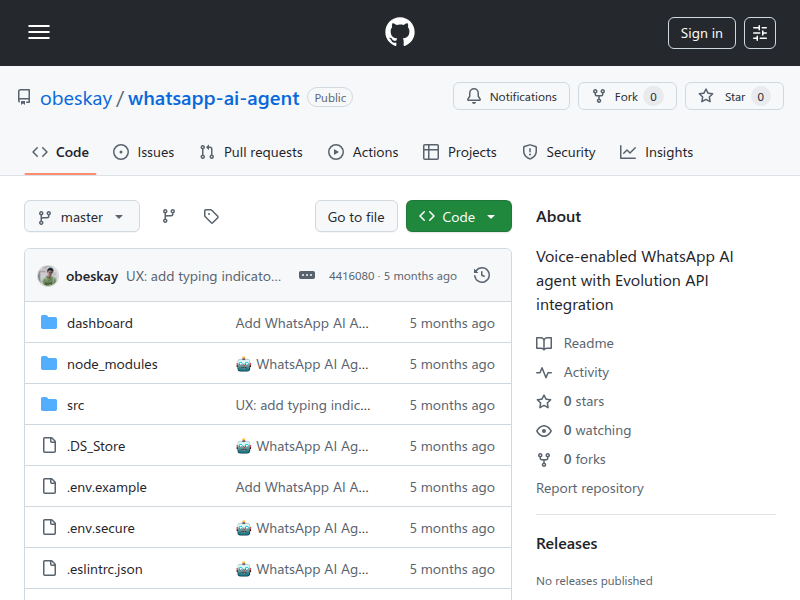The height and width of the screenshot is (600, 800).
Task: Switch to the Issues tab
Action: coord(143,152)
